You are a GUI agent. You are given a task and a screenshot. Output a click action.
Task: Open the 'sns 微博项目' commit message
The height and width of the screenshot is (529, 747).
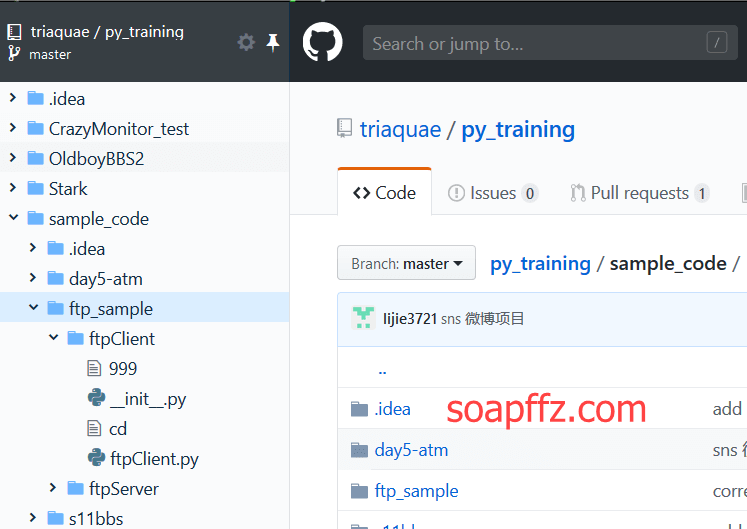click(x=482, y=318)
